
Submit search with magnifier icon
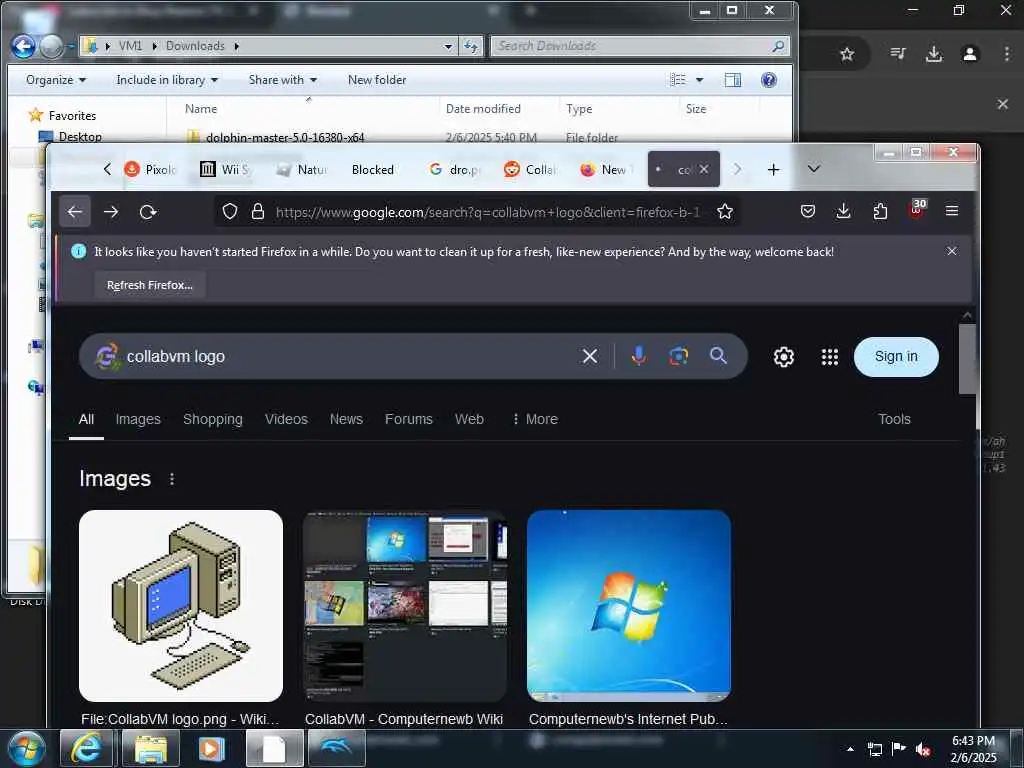718,356
